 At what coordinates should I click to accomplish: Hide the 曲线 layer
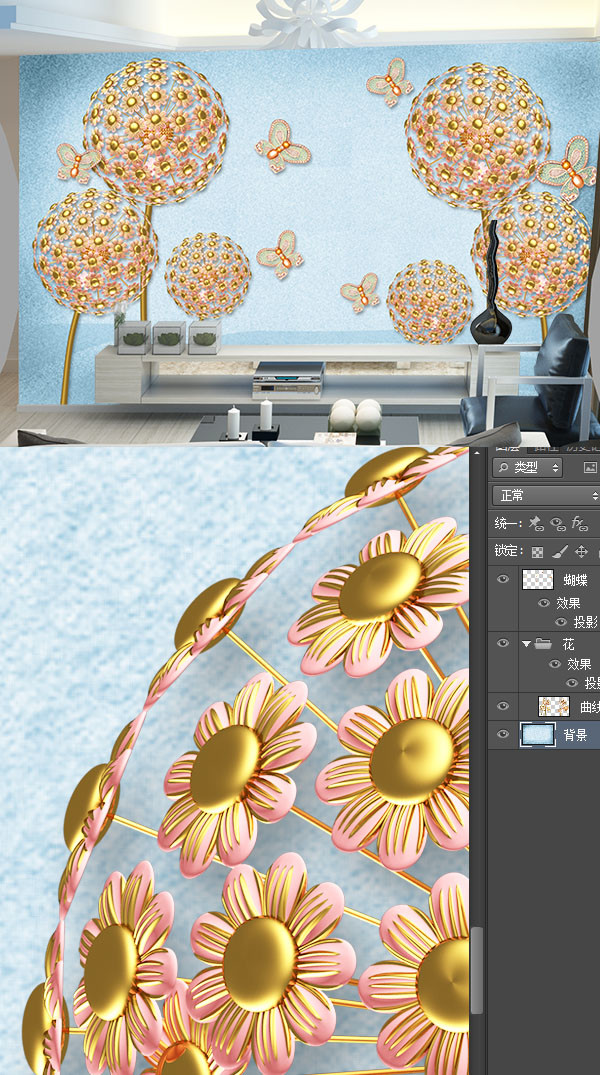tap(503, 706)
